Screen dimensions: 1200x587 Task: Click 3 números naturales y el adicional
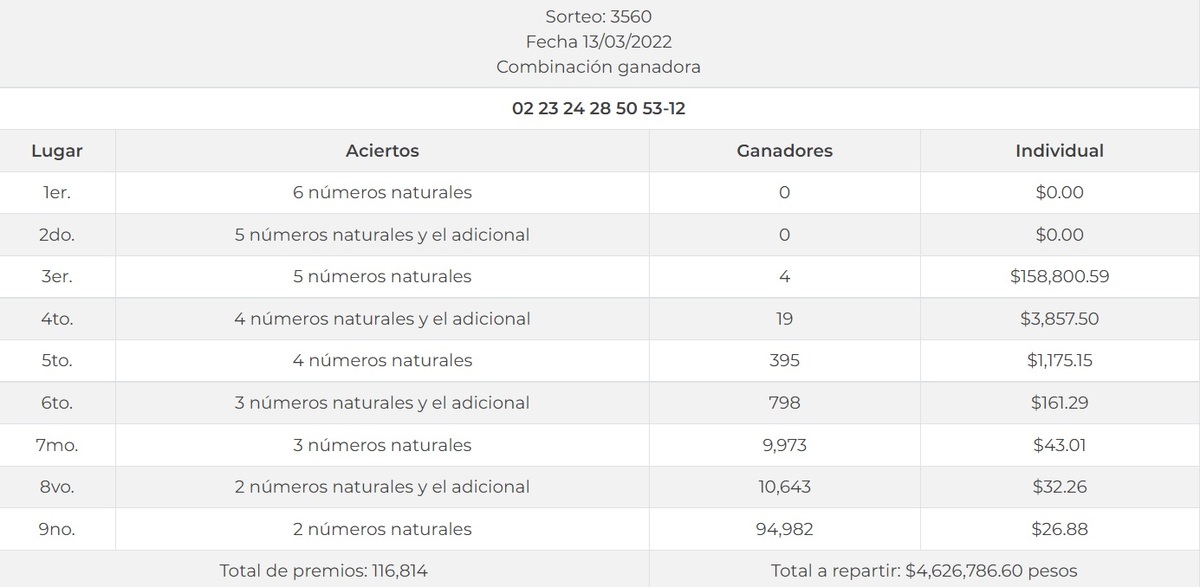tap(382, 403)
